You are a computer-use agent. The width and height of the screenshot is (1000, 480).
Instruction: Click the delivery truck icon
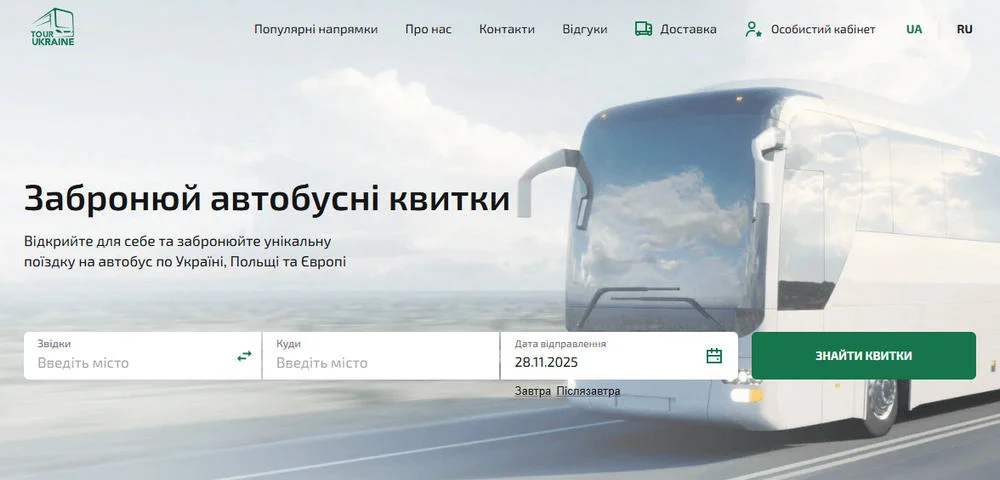pos(643,29)
